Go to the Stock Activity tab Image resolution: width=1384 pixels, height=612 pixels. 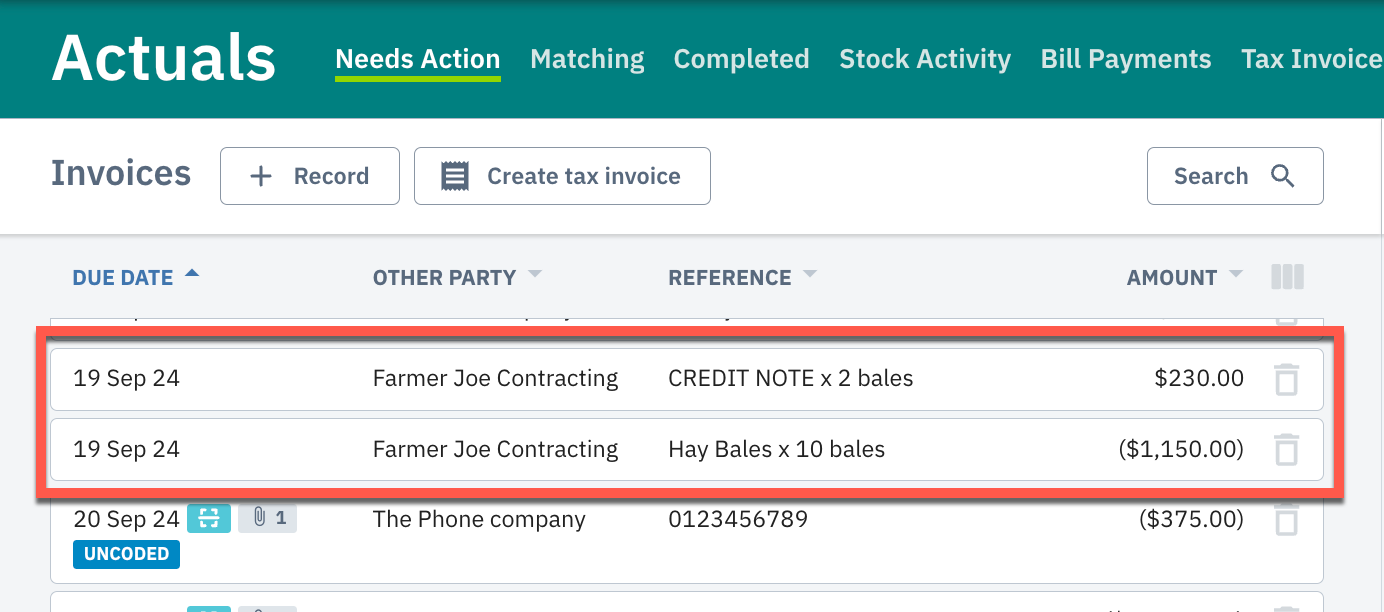[x=925, y=59]
